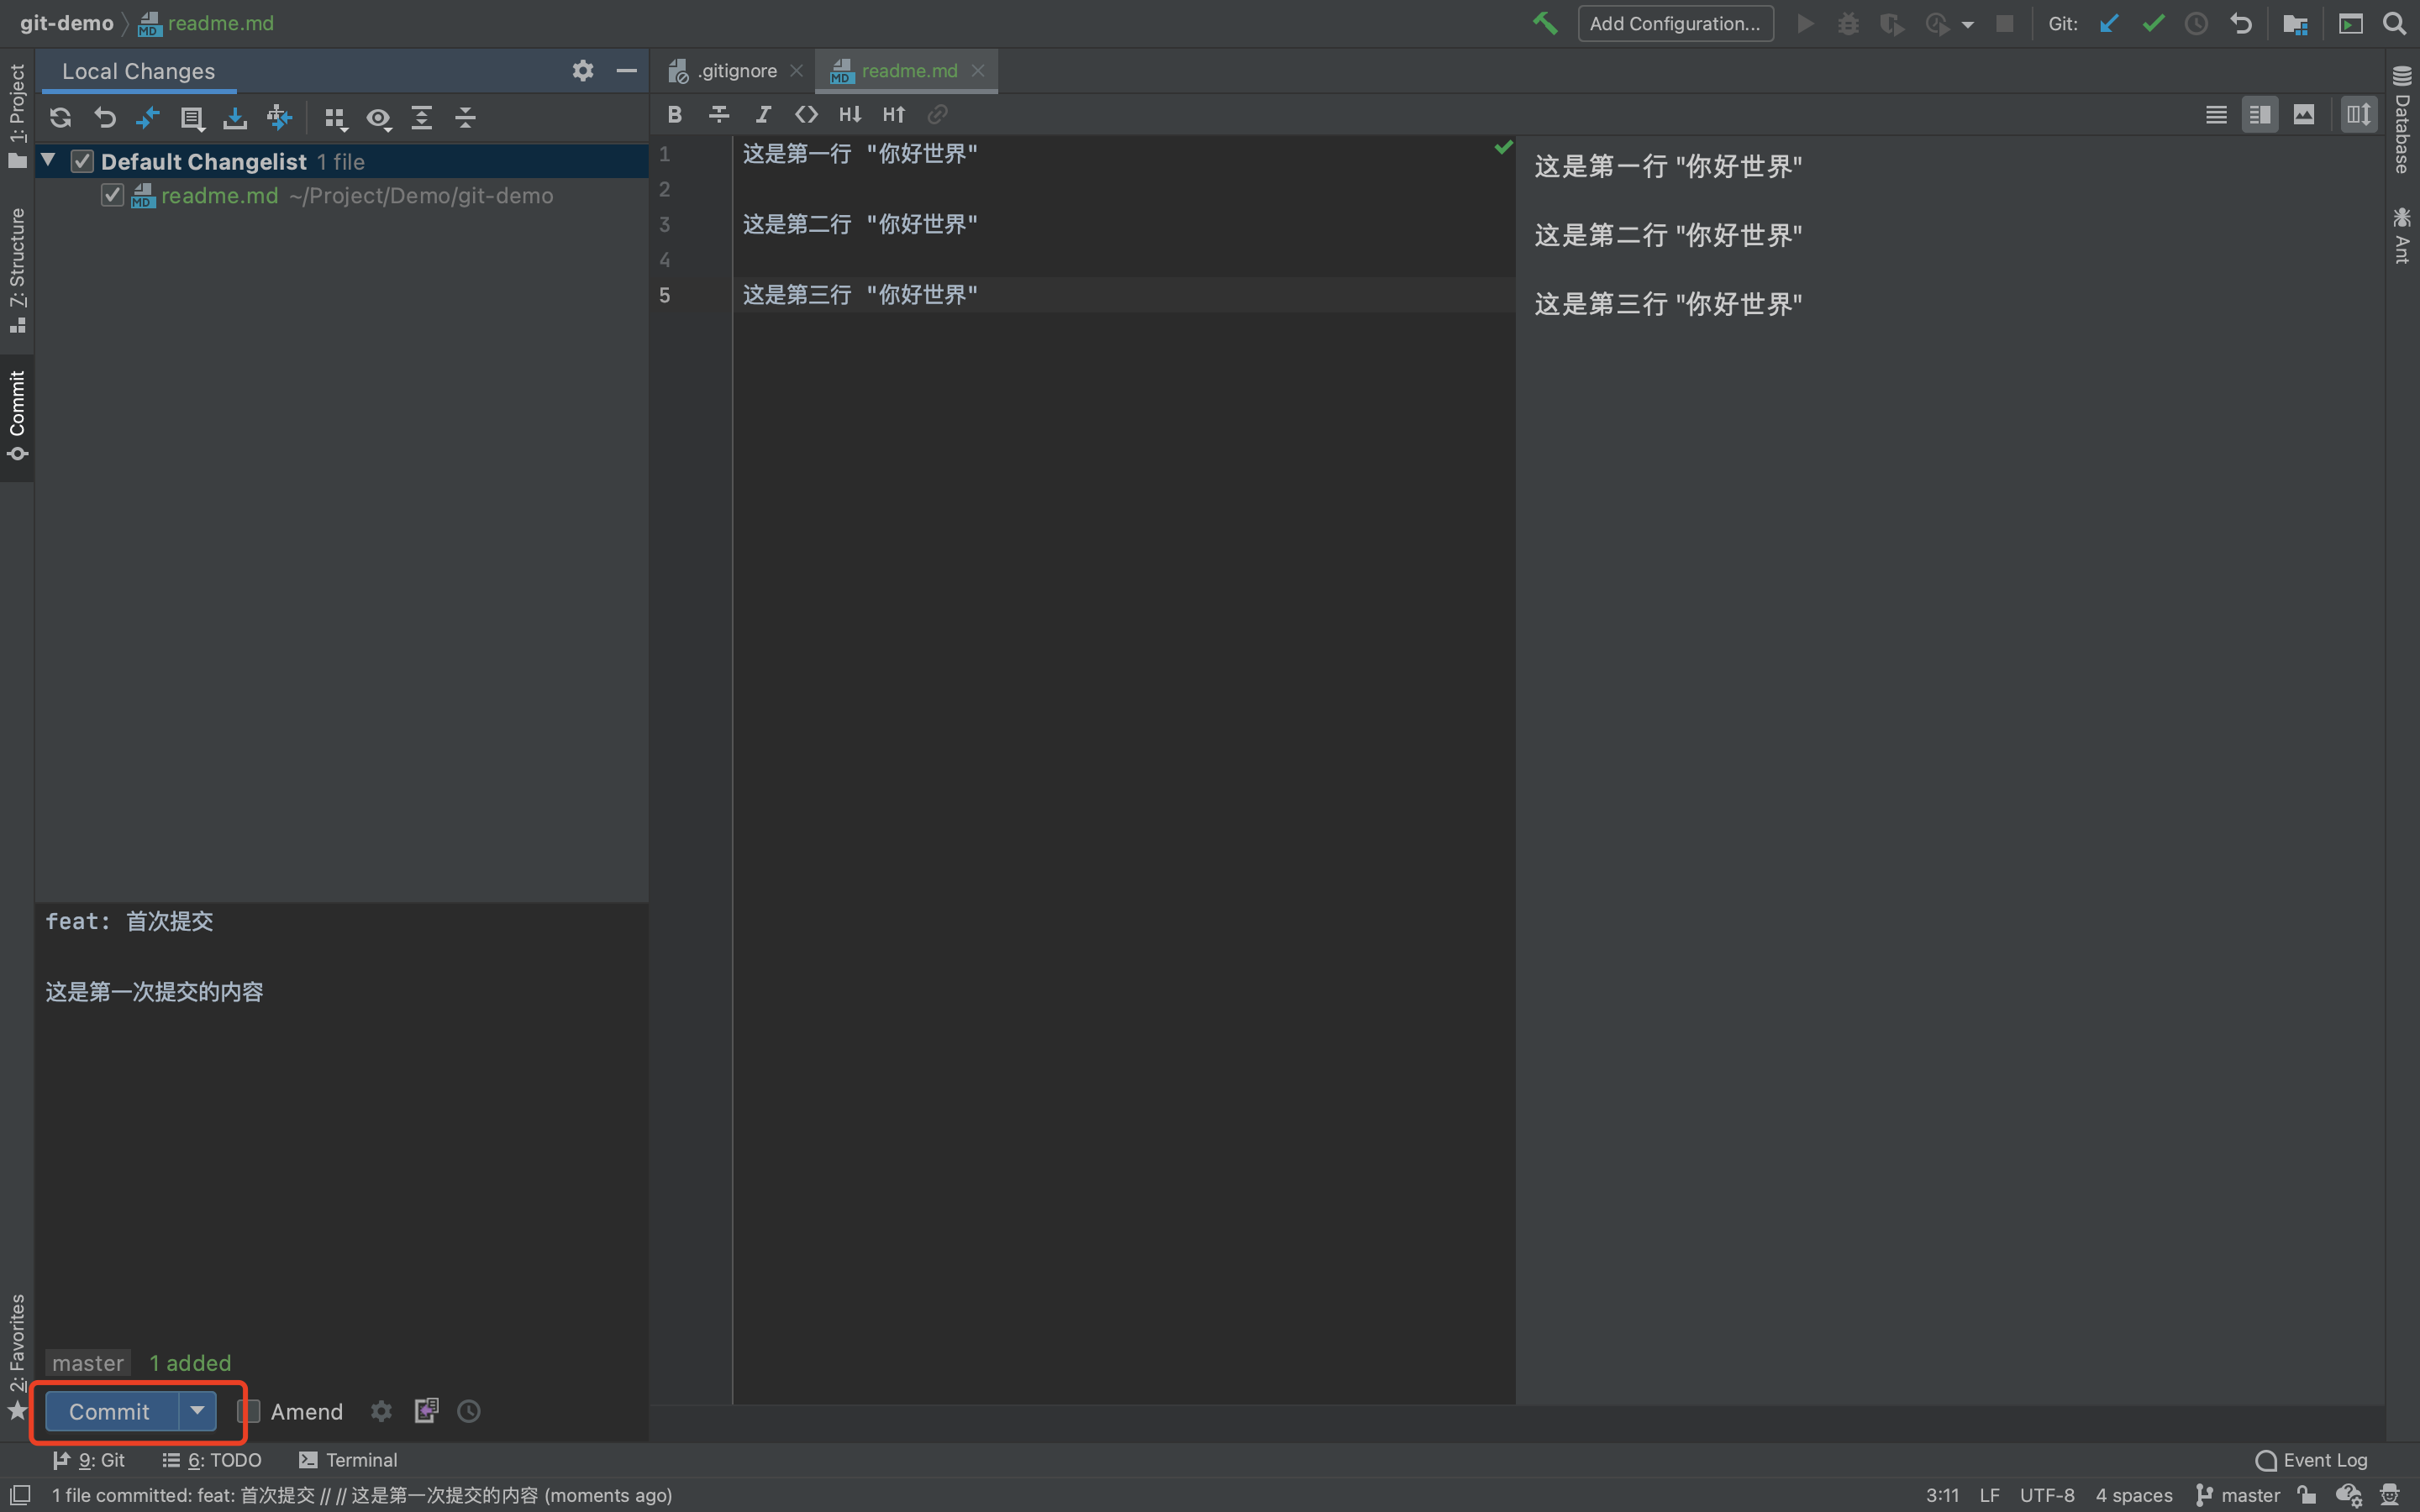This screenshot has width=2420, height=1512.
Task: Switch to preview-only view mode
Action: [2304, 115]
